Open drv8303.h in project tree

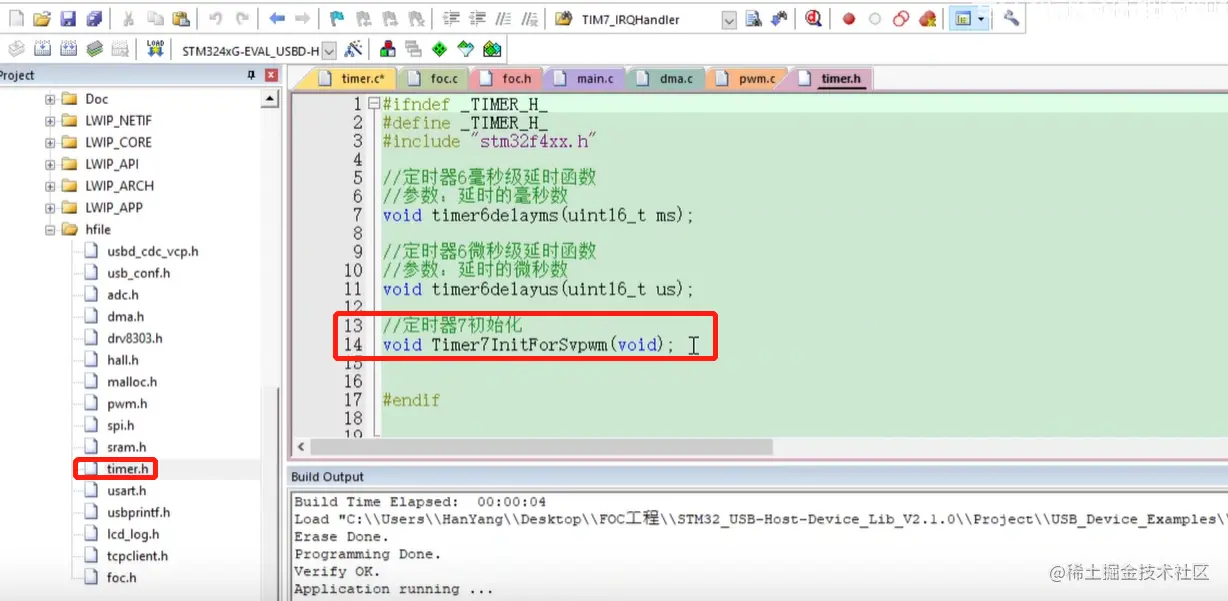pyautogui.click(x=134, y=338)
